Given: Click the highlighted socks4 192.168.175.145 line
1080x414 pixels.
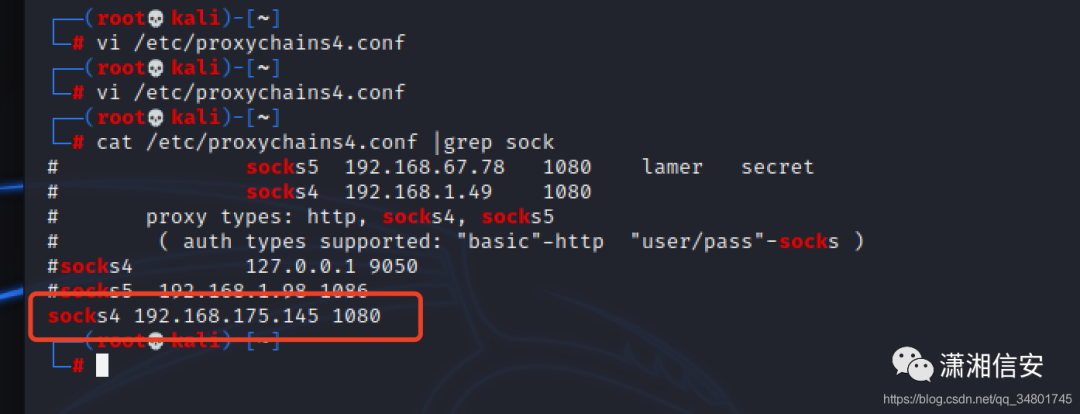Looking at the screenshot, I should pyautogui.click(x=214, y=316).
